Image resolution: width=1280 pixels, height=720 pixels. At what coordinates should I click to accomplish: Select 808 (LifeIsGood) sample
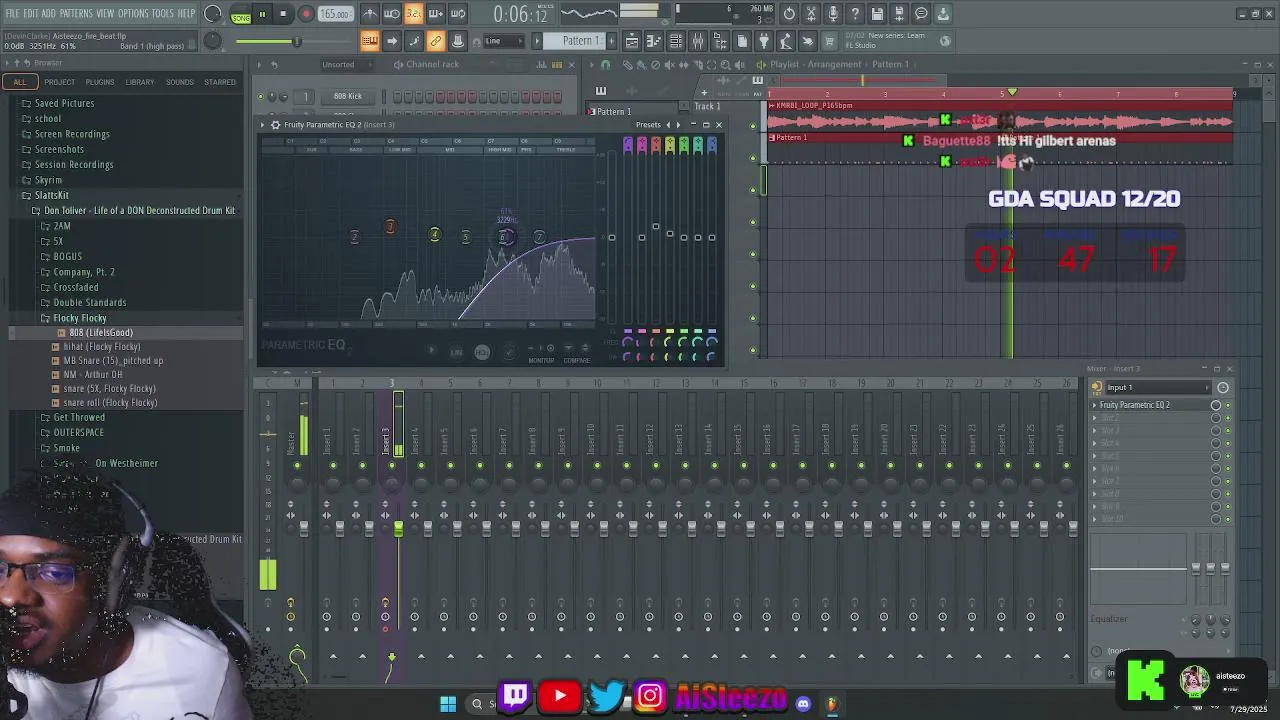[x=101, y=332]
